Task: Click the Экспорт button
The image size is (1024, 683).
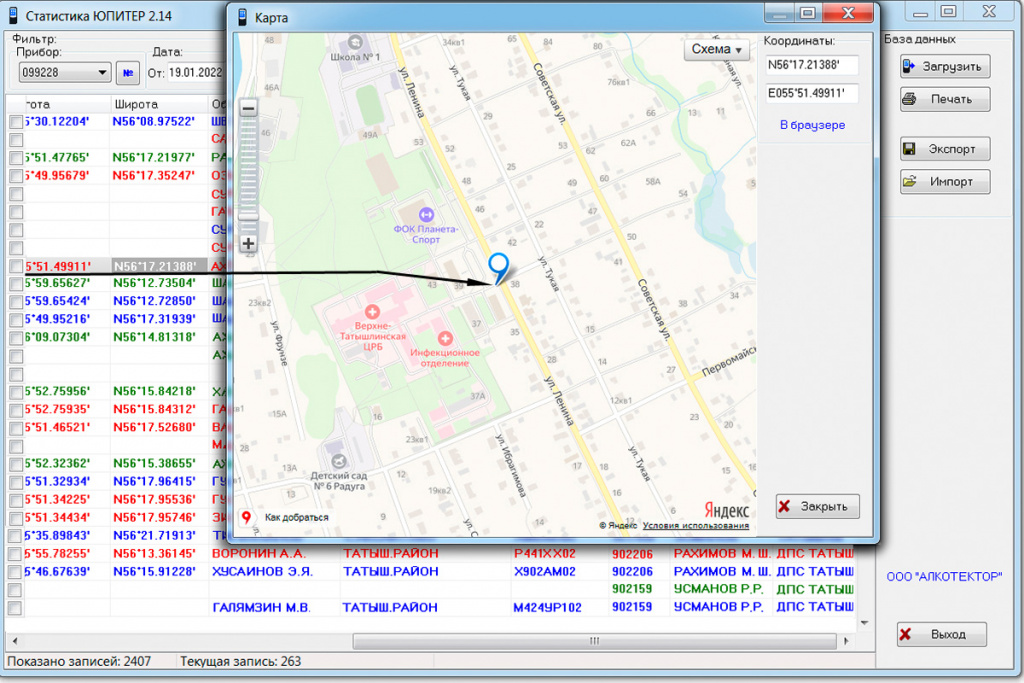Action: [x=944, y=149]
